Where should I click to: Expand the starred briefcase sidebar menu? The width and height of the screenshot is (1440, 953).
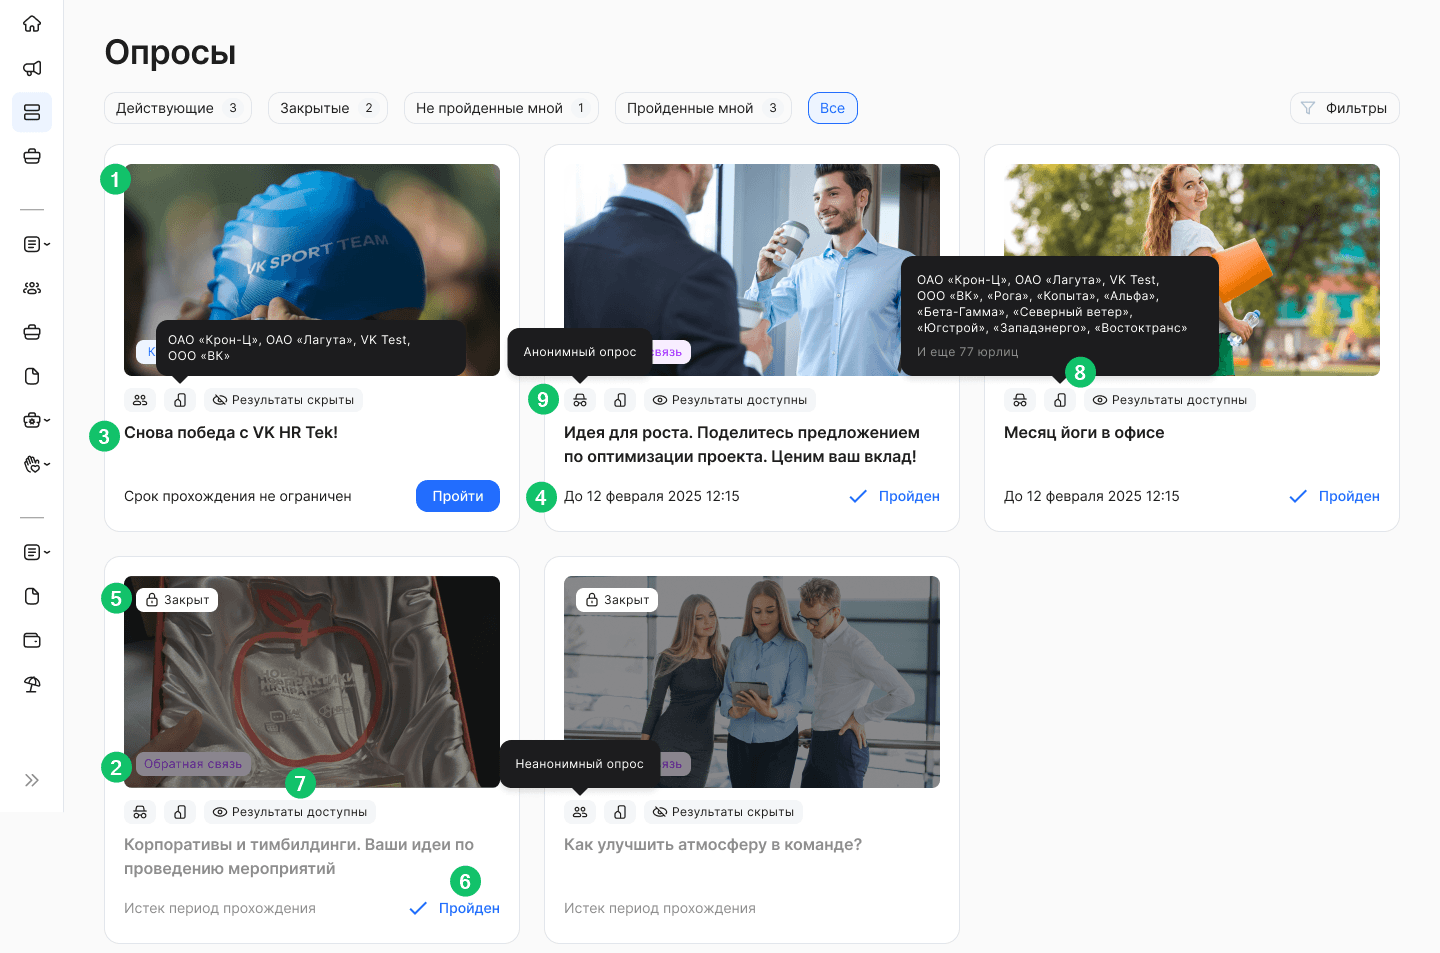click(36, 420)
